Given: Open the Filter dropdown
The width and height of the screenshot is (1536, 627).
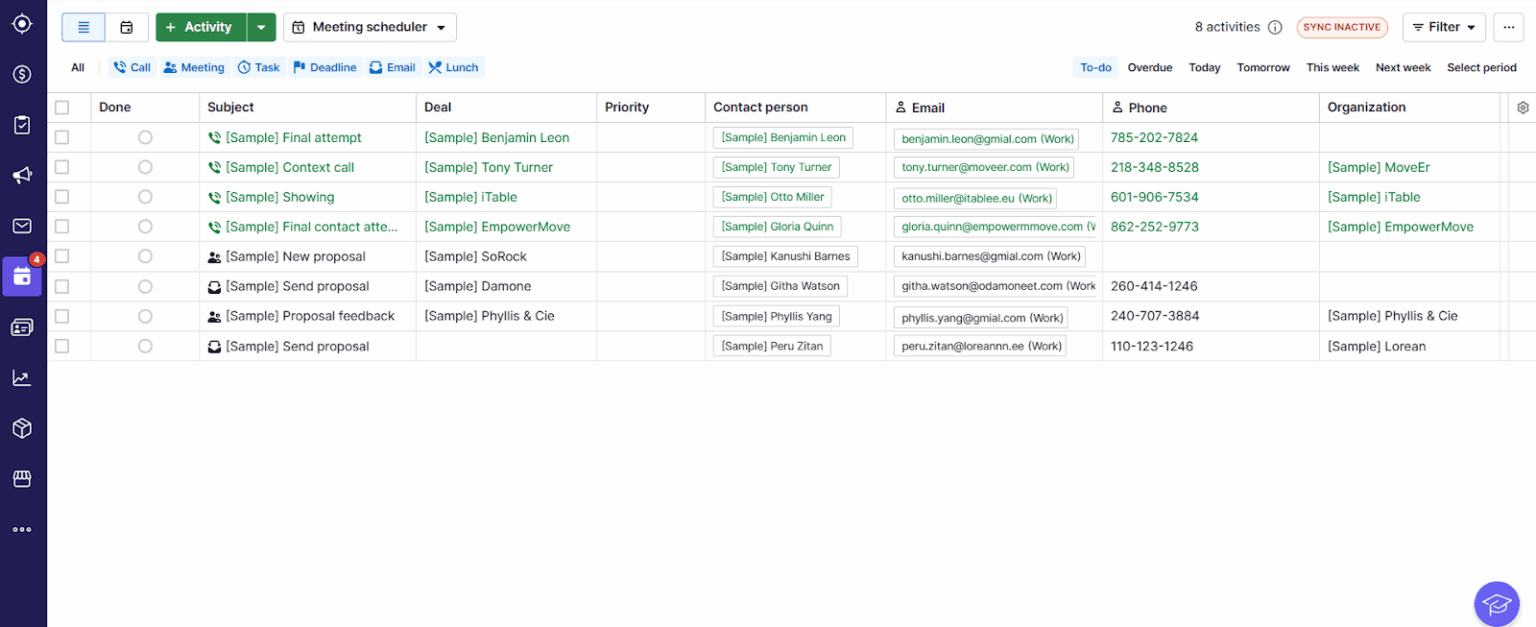Looking at the screenshot, I should [1443, 27].
